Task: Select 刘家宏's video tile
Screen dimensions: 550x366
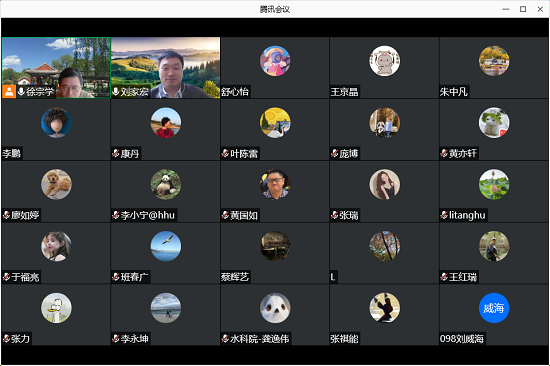Action: (x=166, y=68)
